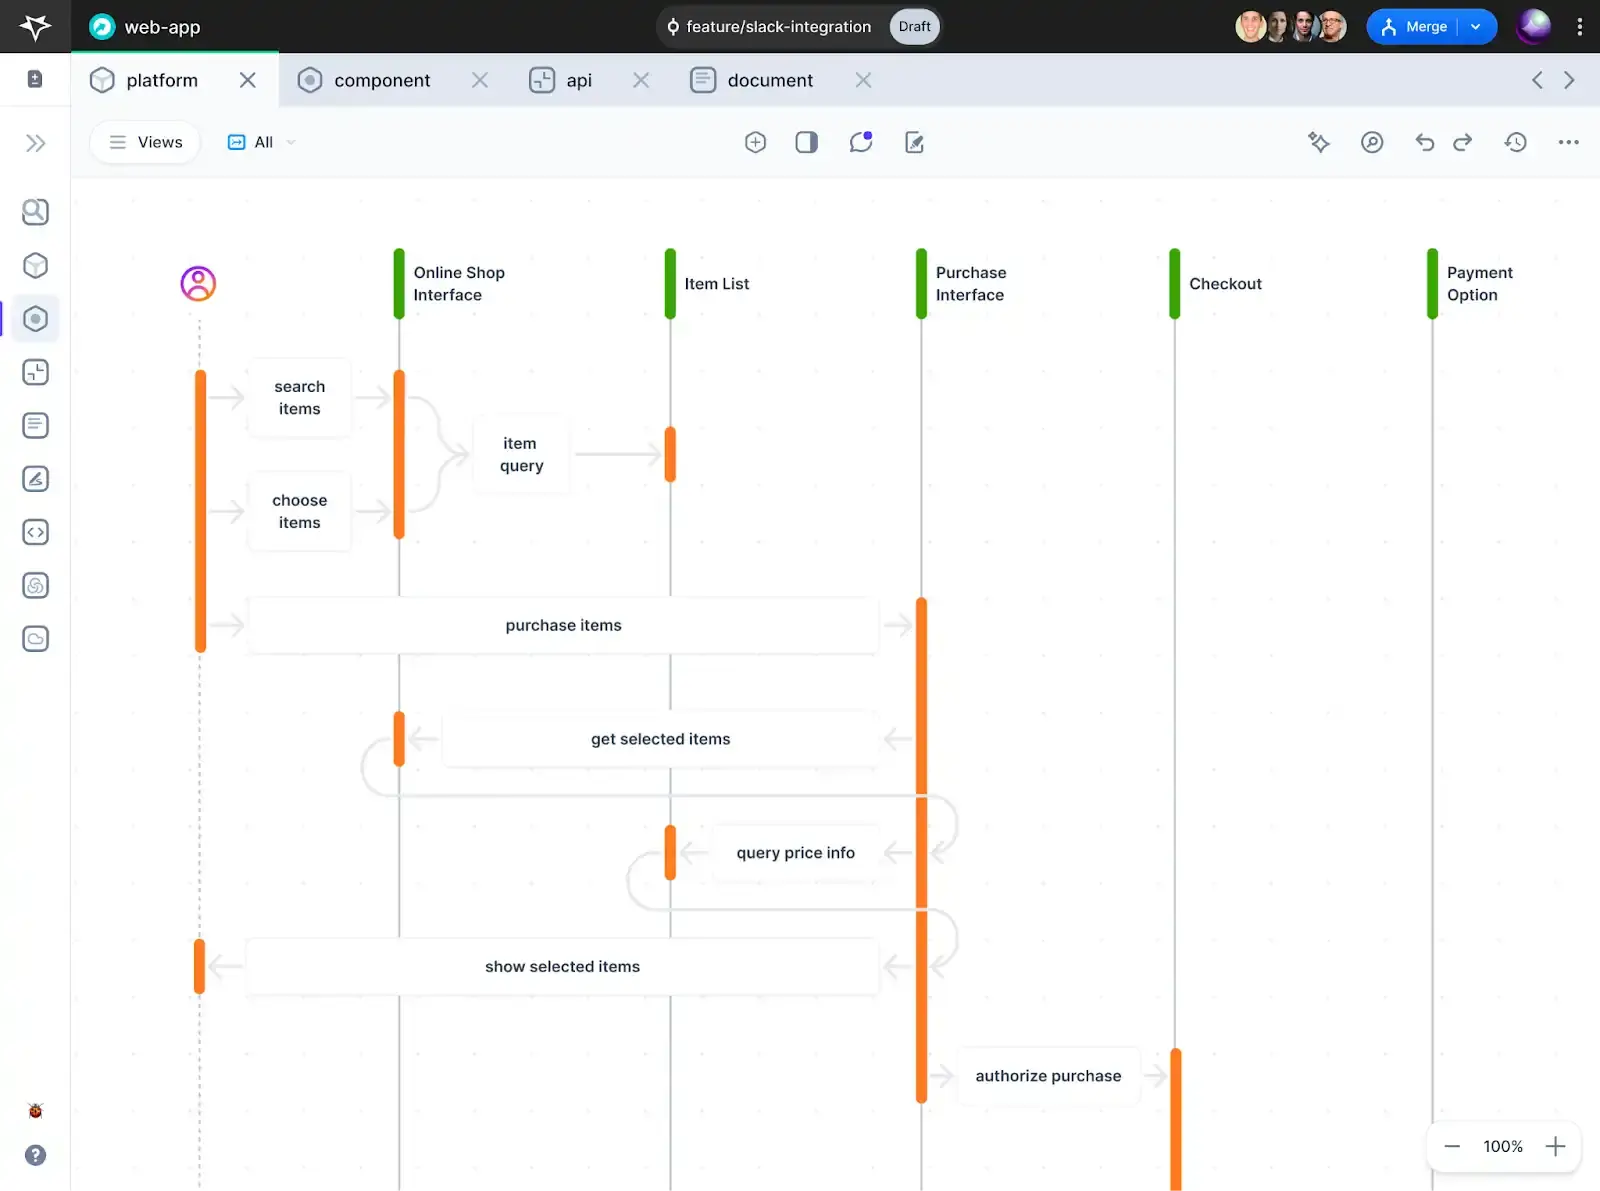Click the undo arrow icon
1600x1191 pixels.
[x=1424, y=142]
